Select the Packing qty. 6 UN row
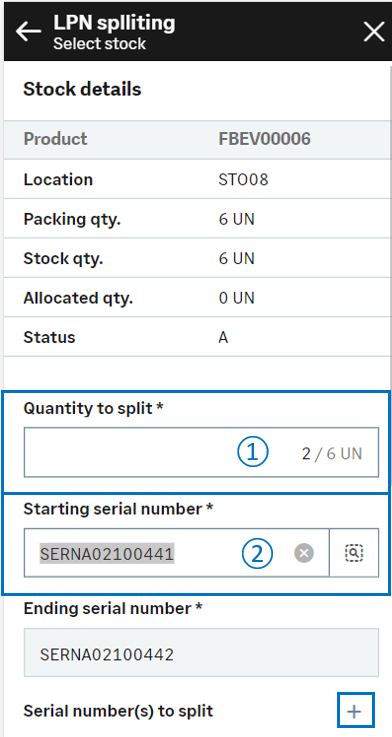This screenshot has width=392, height=737. (x=197, y=219)
